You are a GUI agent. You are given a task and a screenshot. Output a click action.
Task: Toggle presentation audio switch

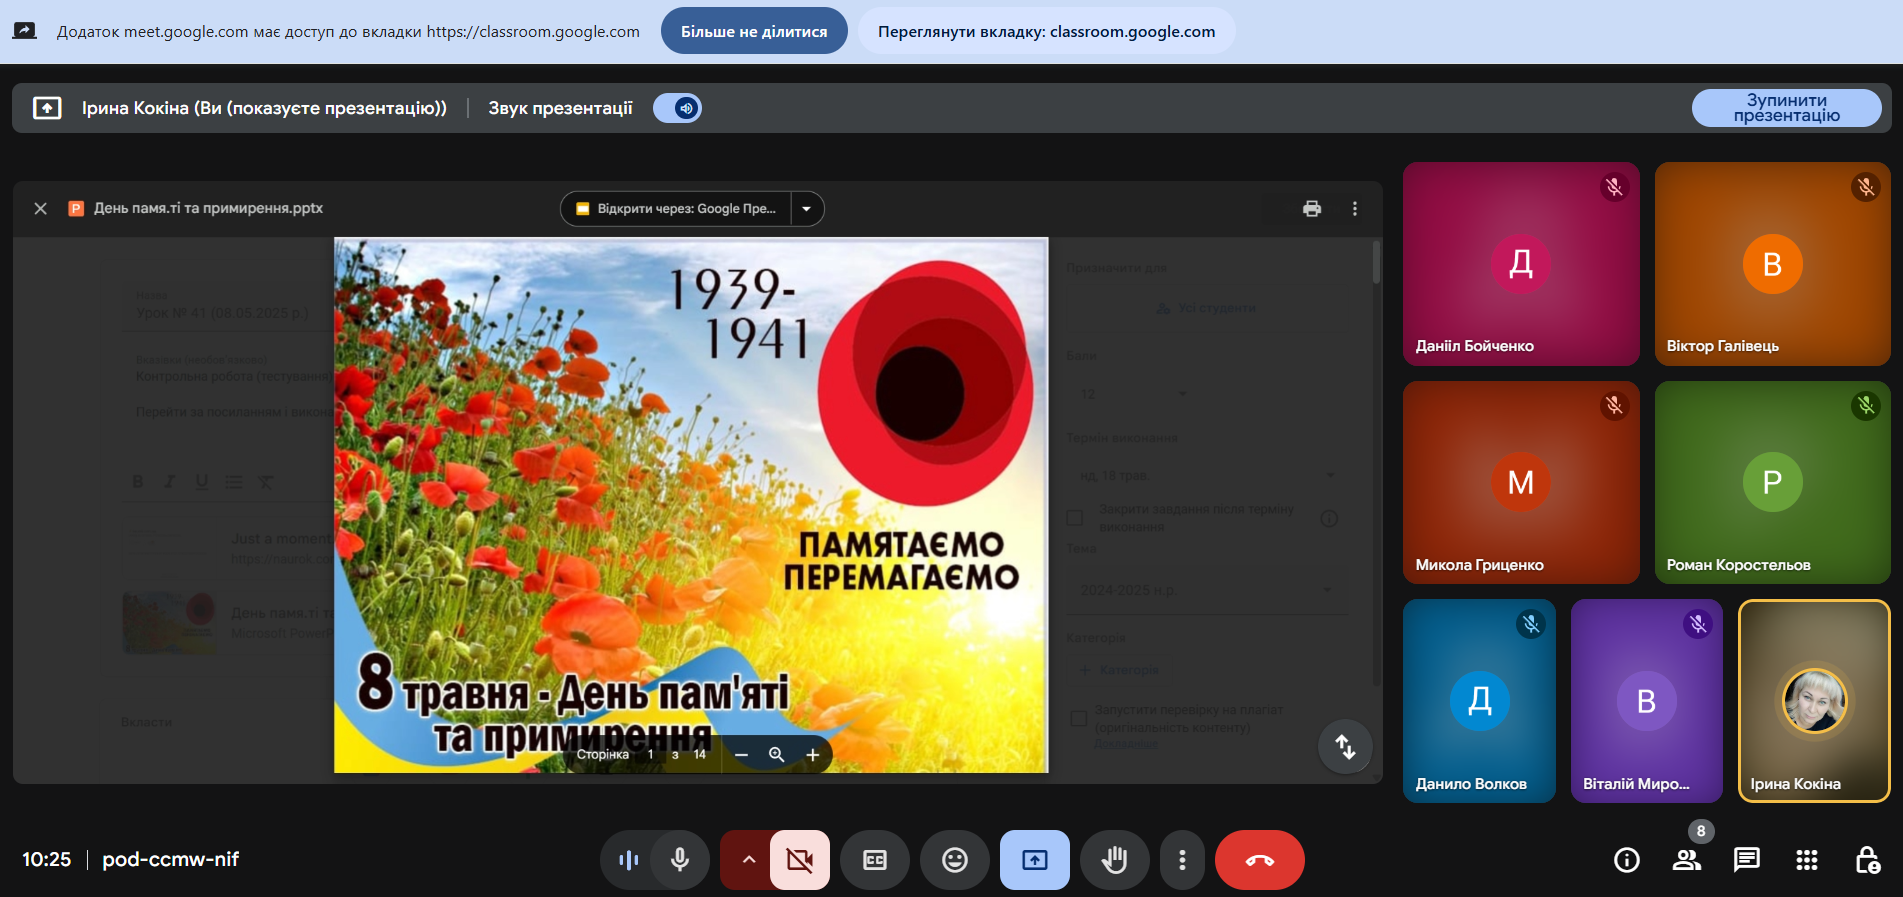point(678,108)
